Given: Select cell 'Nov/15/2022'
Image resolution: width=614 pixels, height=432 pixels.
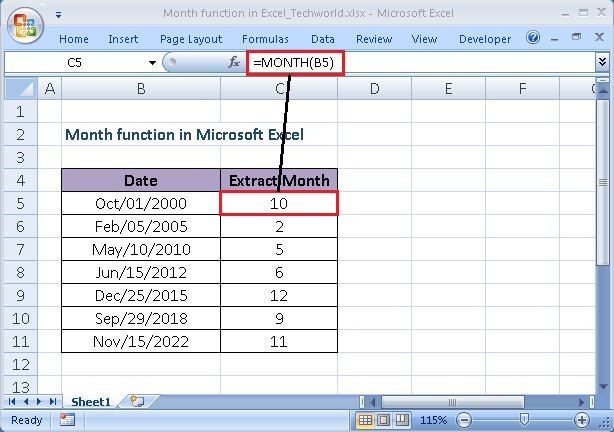Looking at the screenshot, I should coord(141,341).
